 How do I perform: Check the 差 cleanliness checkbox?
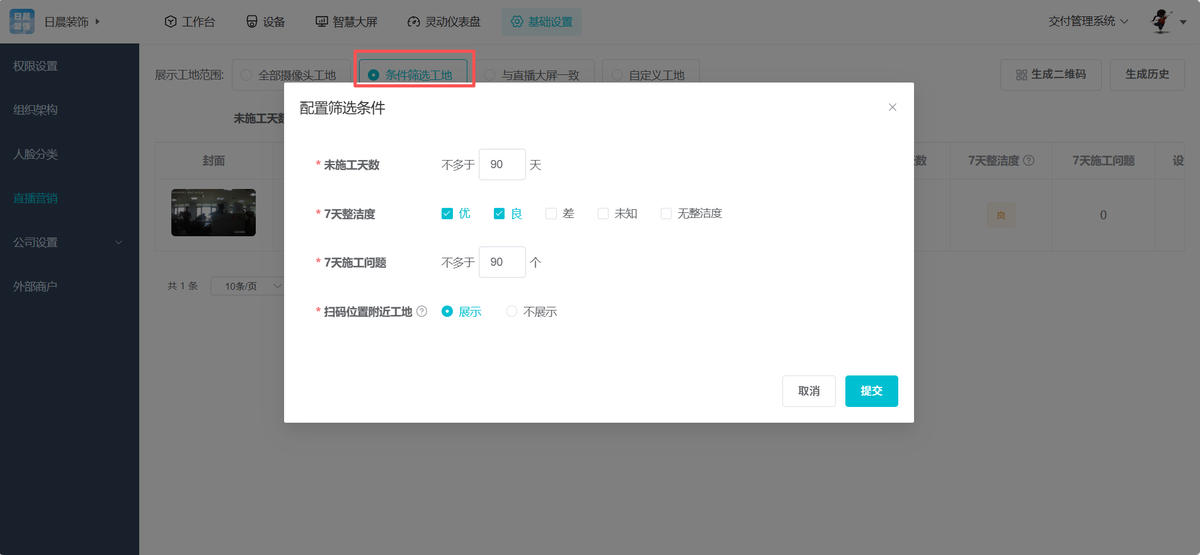coord(551,213)
